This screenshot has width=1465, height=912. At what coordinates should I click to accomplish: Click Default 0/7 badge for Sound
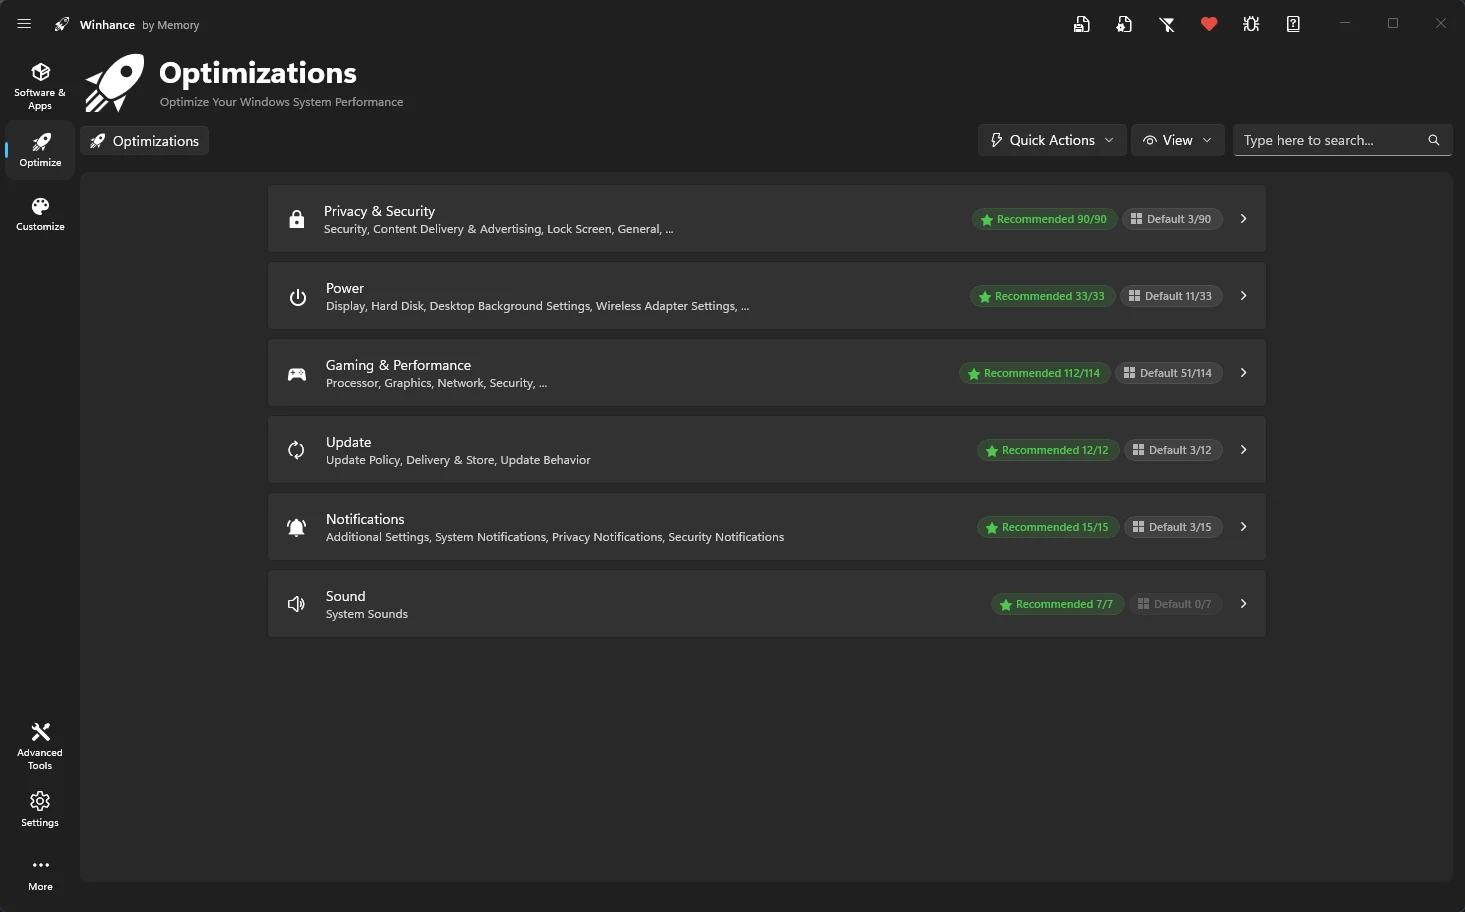click(x=1175, y=604)
